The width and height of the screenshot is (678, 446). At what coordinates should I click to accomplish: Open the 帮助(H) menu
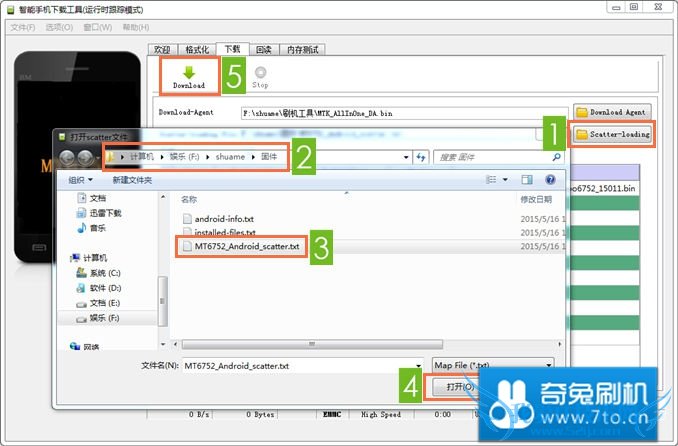click(136, 27)
